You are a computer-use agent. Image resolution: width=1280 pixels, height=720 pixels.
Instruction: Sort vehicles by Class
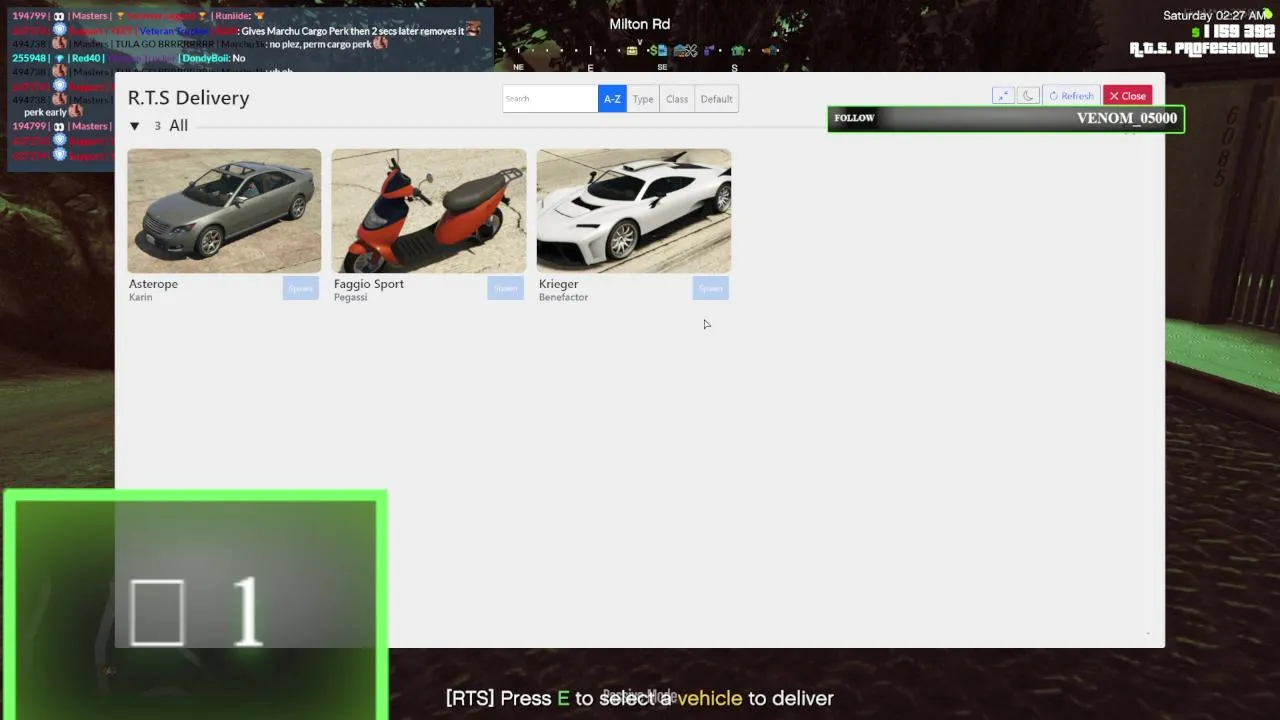point(677,99)
